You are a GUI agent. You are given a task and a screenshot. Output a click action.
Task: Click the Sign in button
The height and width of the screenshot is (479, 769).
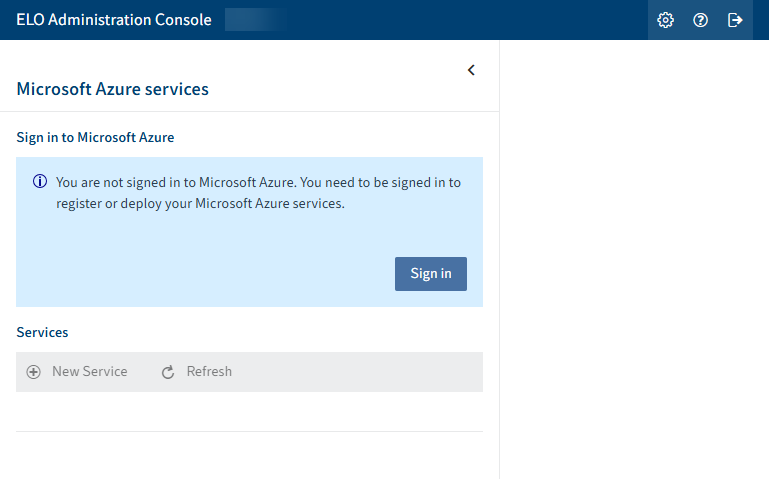point(431,274)
